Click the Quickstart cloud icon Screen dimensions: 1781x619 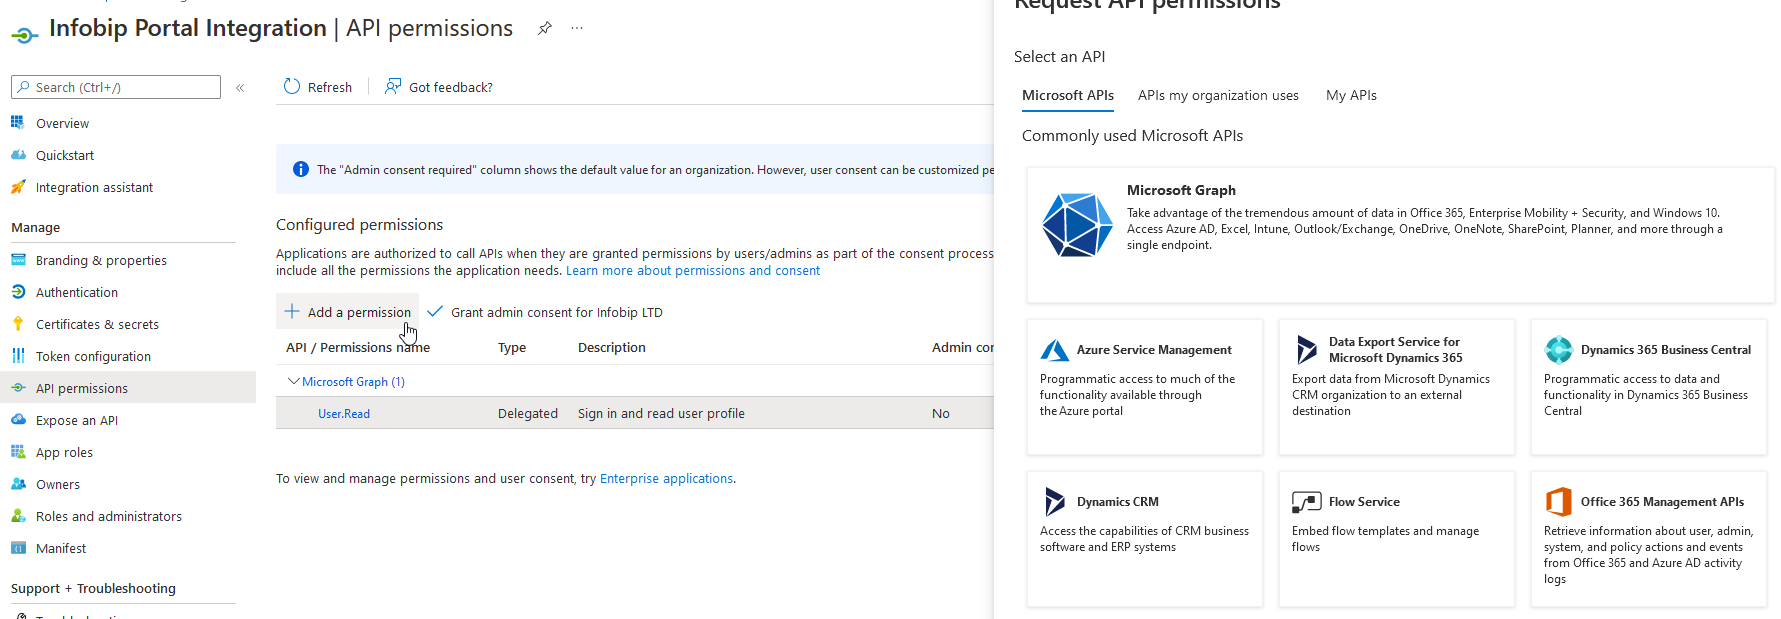point(18,155)
